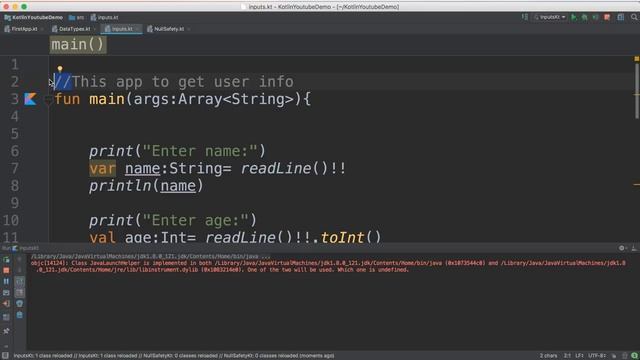Click the red Stop icon in top toolbar
640x360 pixels.
point(607,17)
